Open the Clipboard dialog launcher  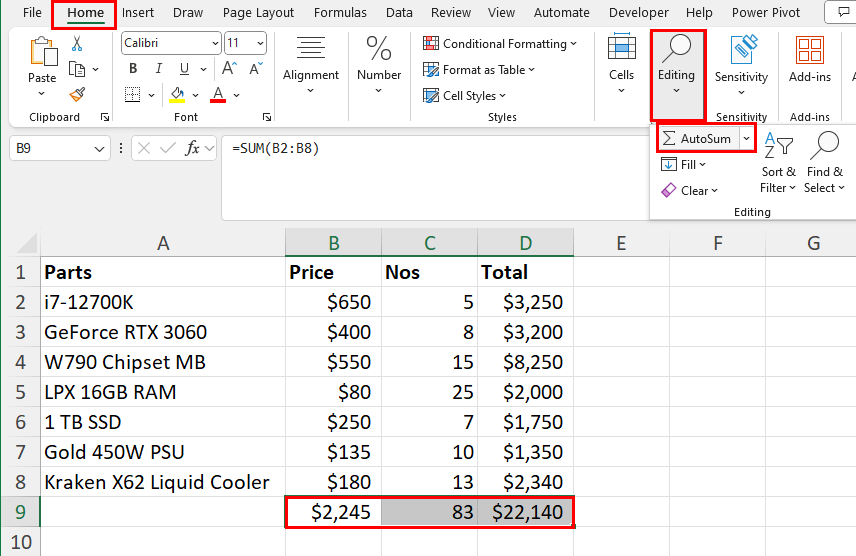(x=105, y=117)
